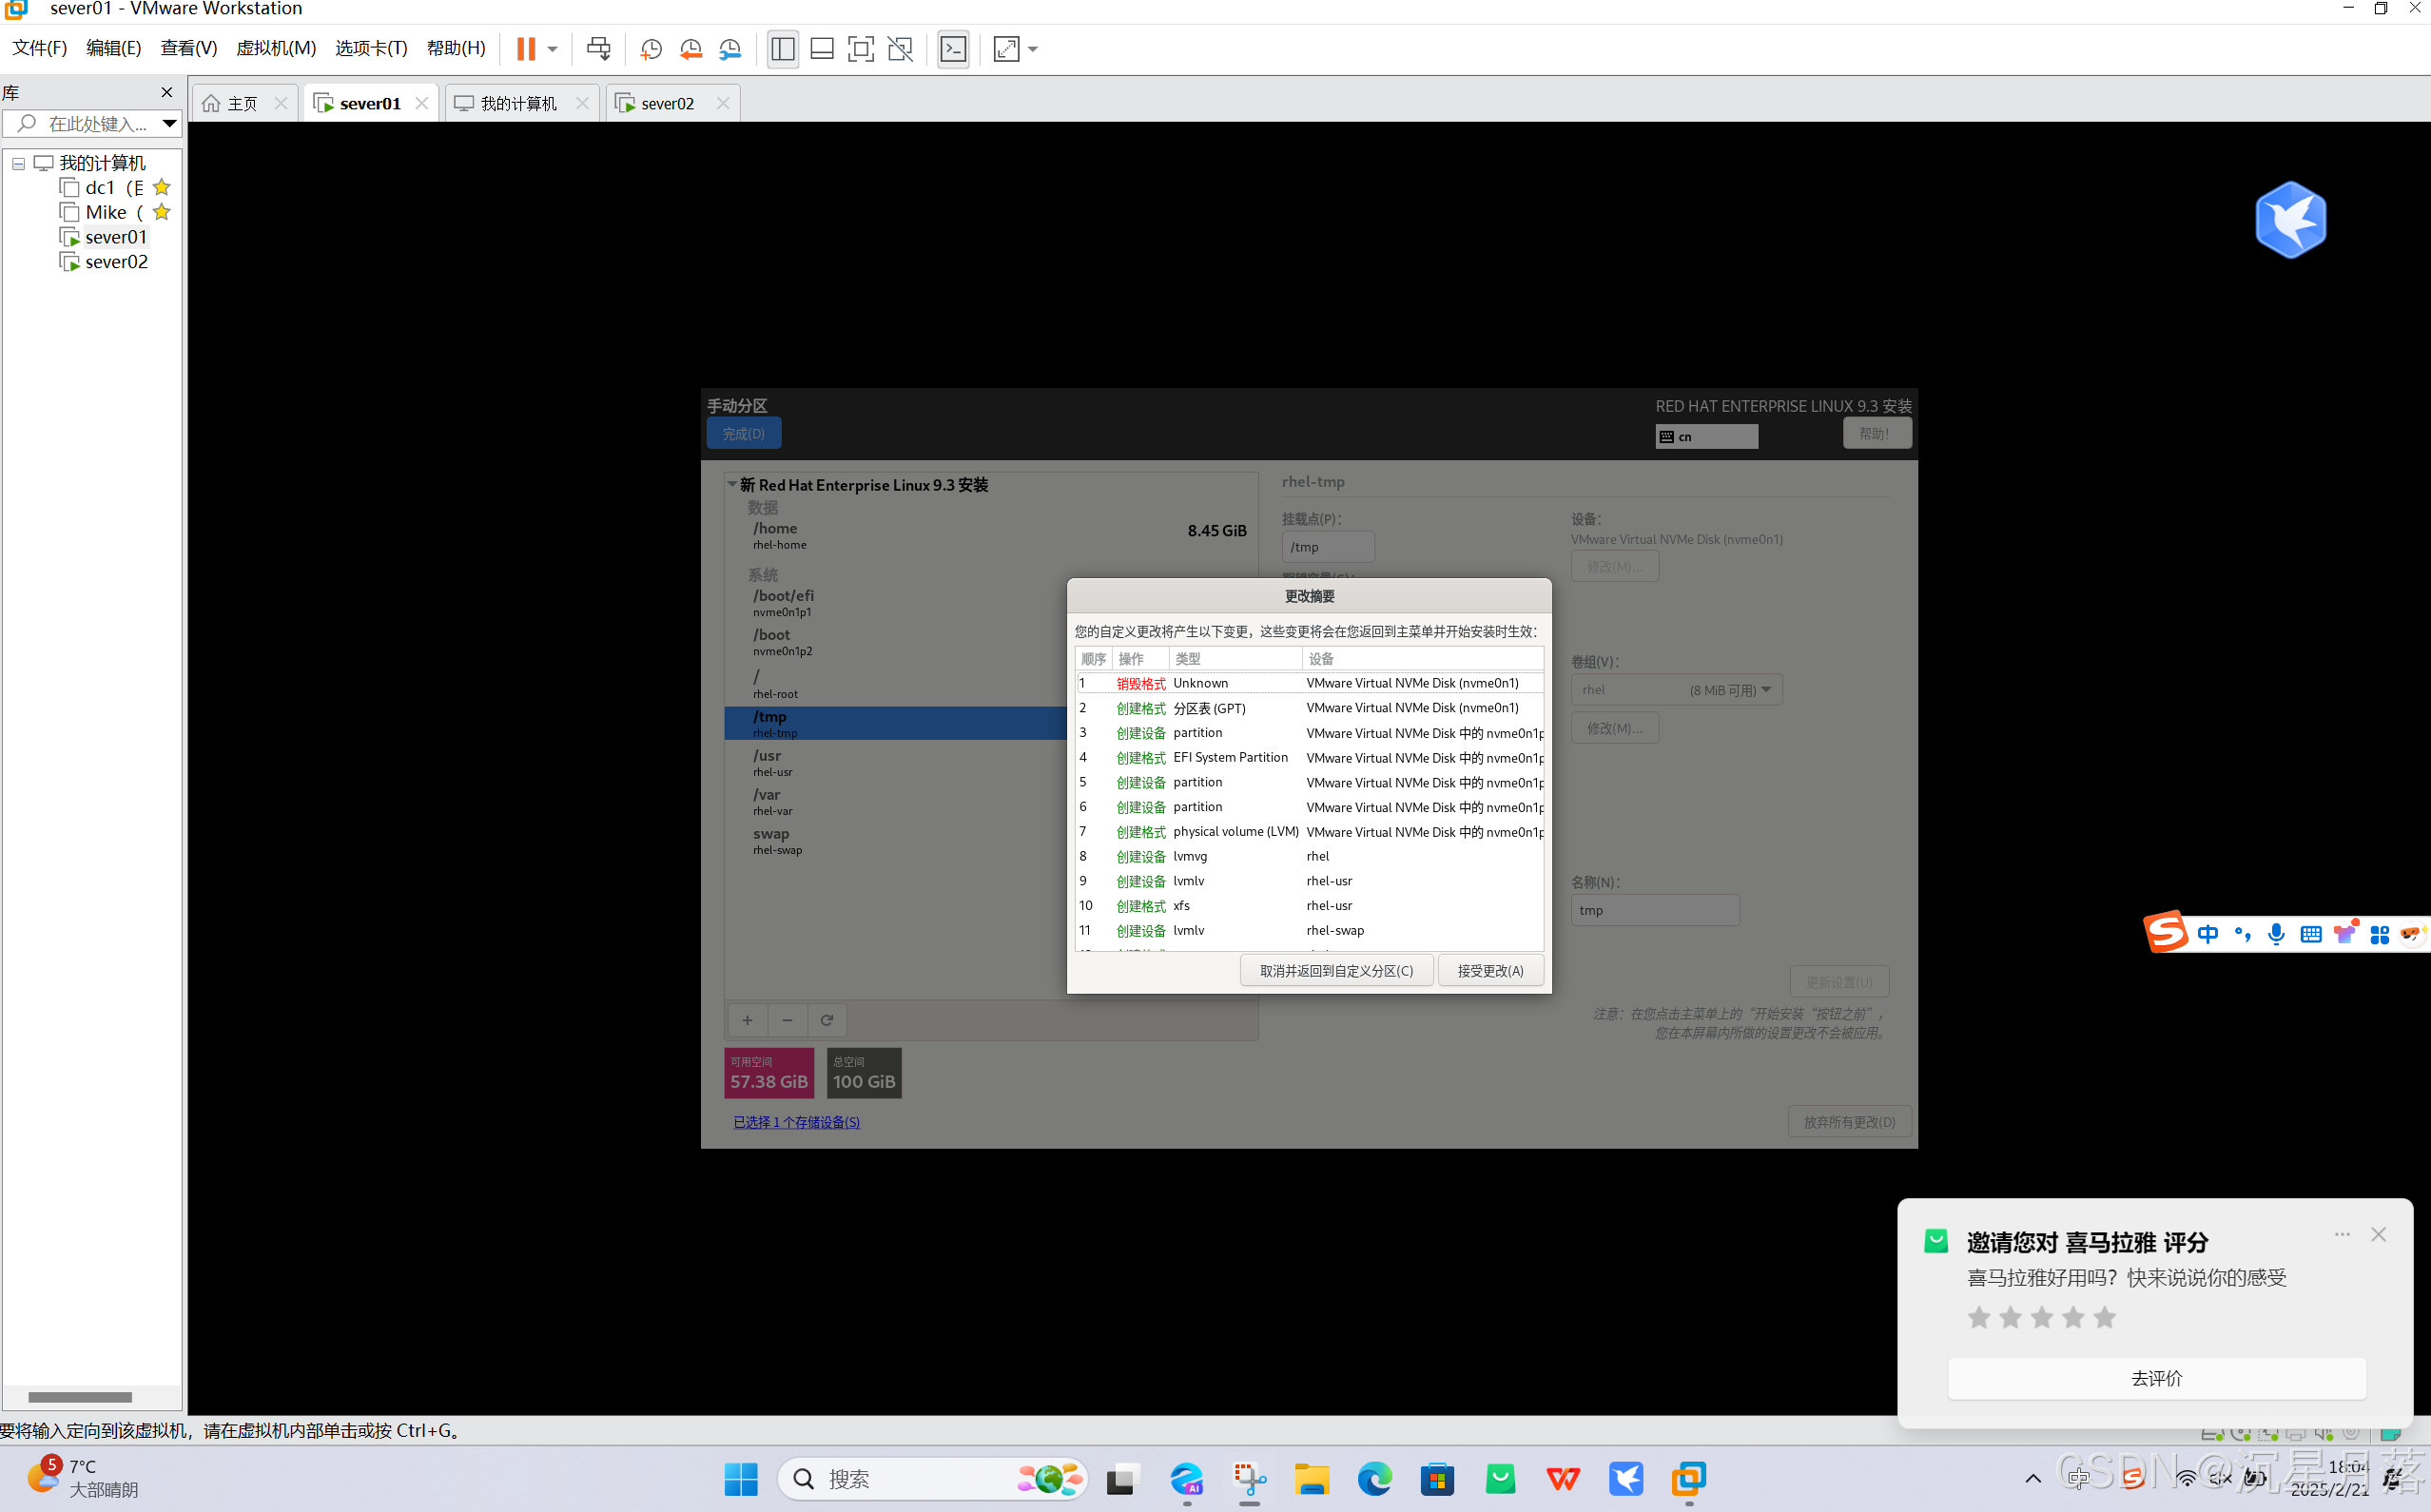Click the library horizontal scrollbar
This screenshot has width=2431, height=1512.
pyautogui.click(x=80, y=1397)
